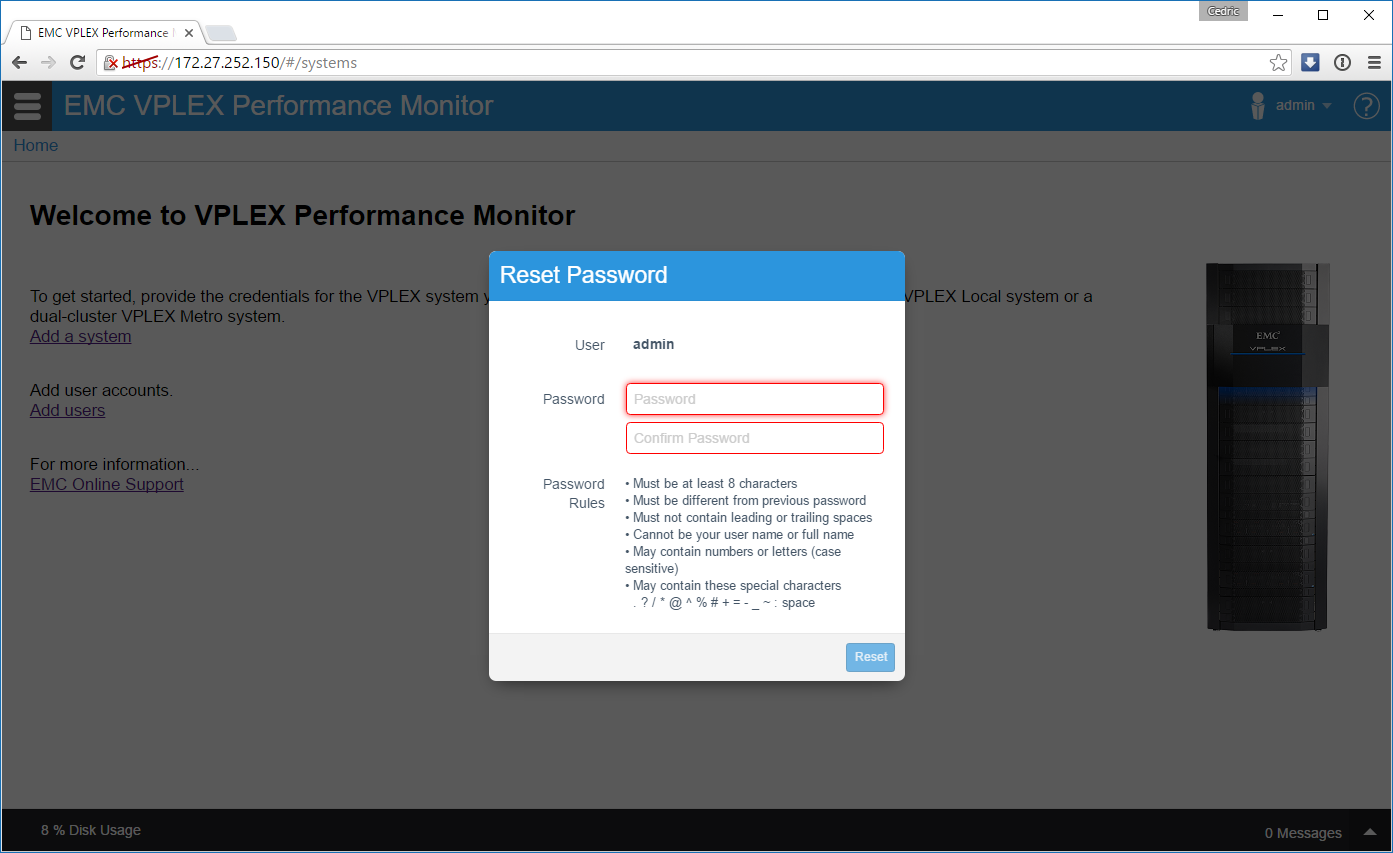Open a new browser tab

pos(220,33)
